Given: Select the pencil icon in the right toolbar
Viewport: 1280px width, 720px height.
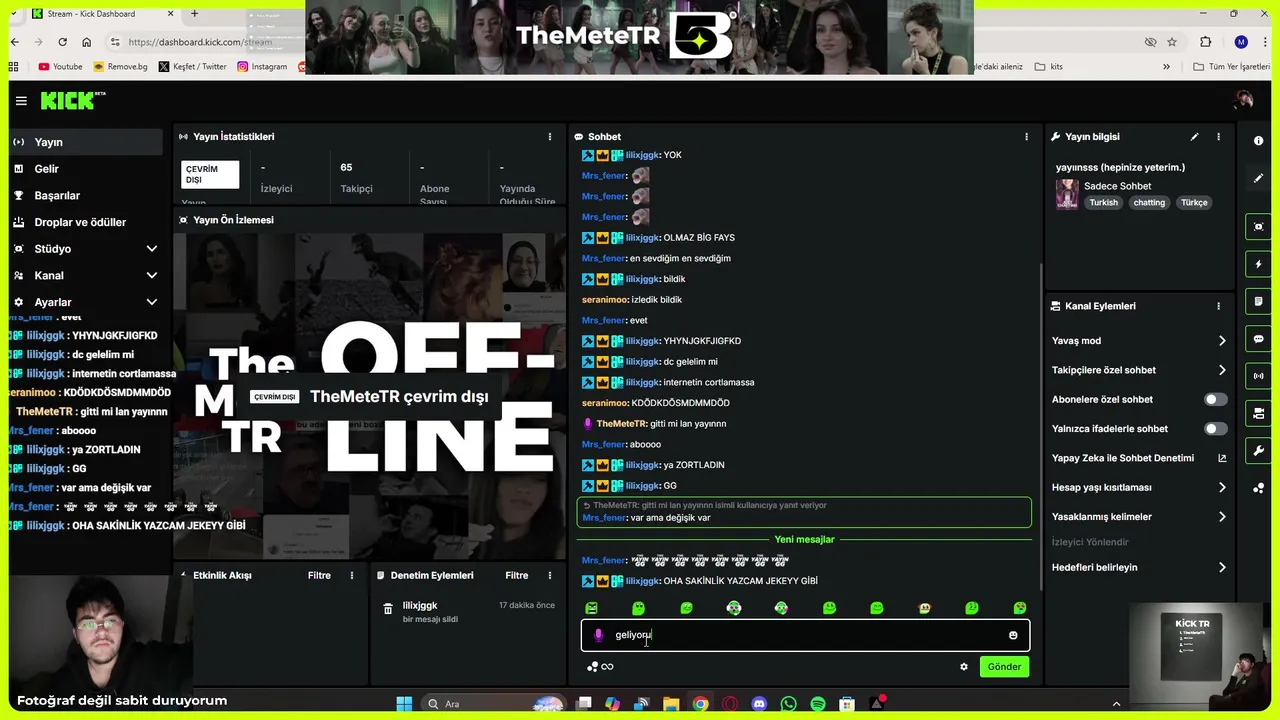Looking at the screenshot, I should point(1258,178).
